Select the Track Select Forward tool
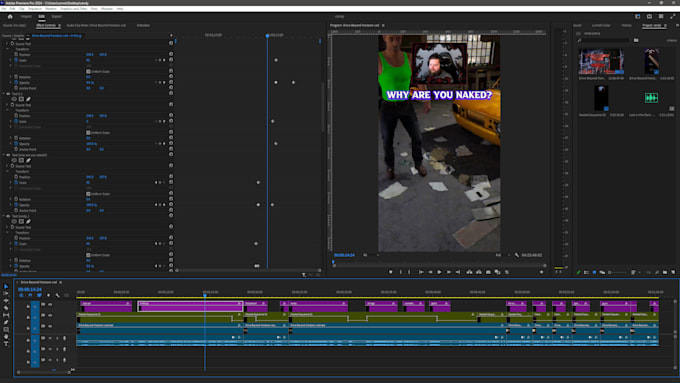The width and height of the screenshot is (680, 383). pos(6,294)
